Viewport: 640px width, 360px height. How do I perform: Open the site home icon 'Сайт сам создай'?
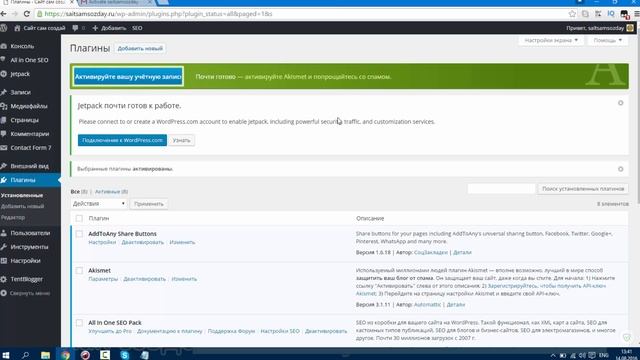(40, 28)
